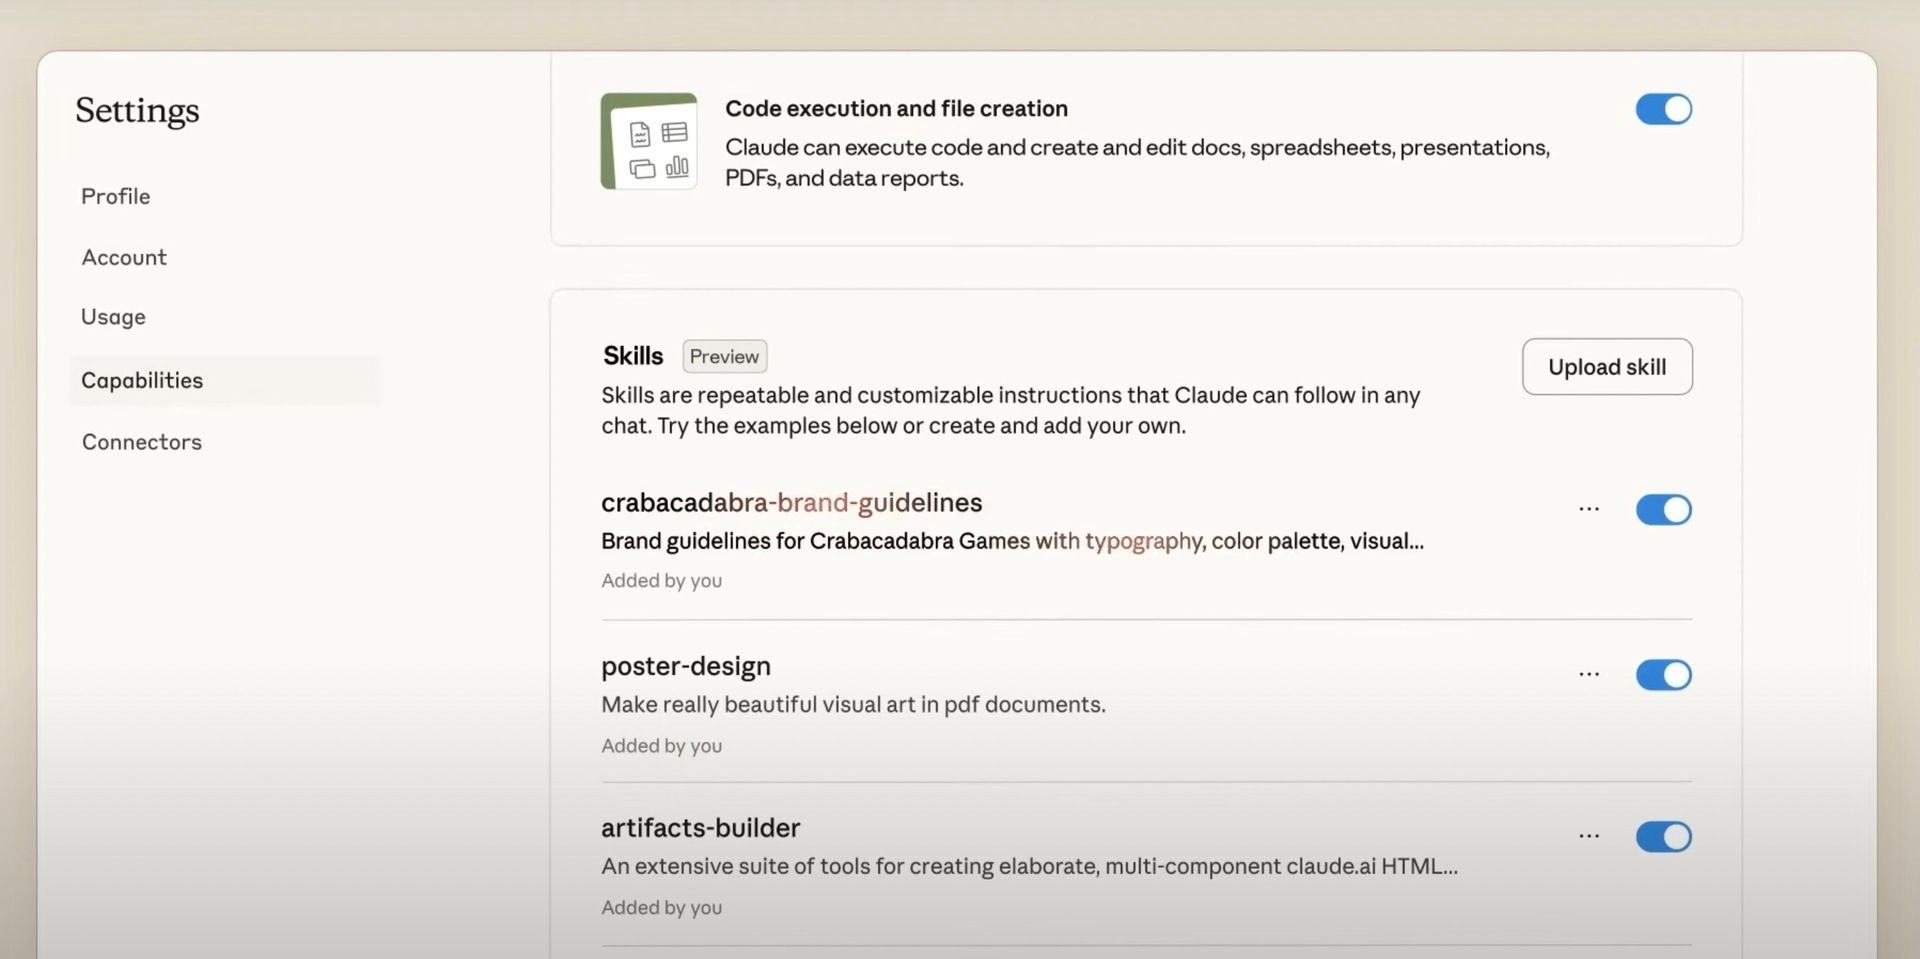Screen dimensions: 1920x959
Task: Select the Capabilities sidebar item
Action: point(142,380)
